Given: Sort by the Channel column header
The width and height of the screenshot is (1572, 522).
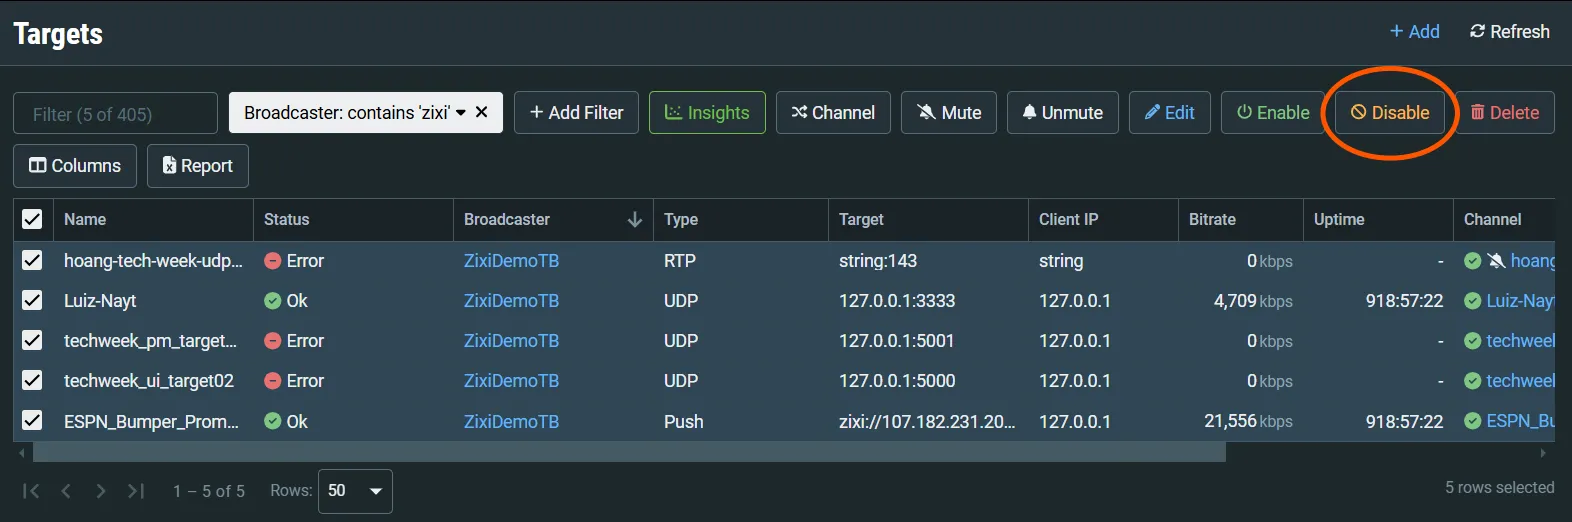Looking at the screenshot, I should pos(1492,219).
